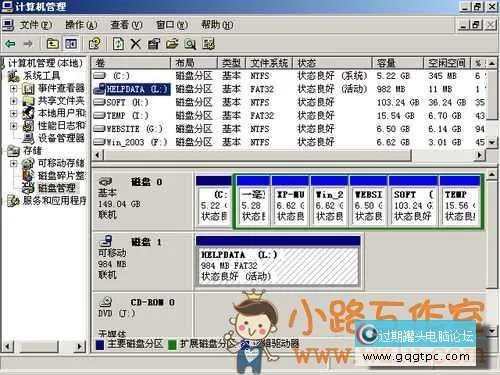
Task: Select the WEBSITE (G:) volume row
Action: [x=290, y=129]
